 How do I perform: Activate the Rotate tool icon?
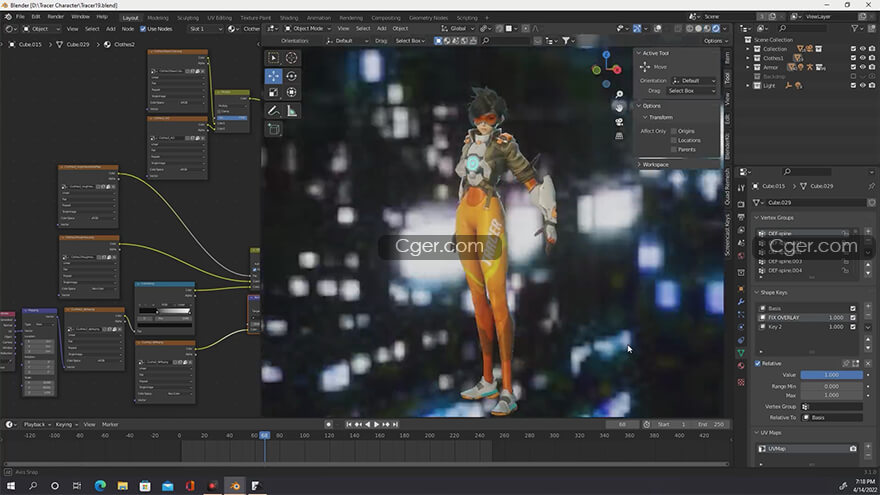point(291,76)
